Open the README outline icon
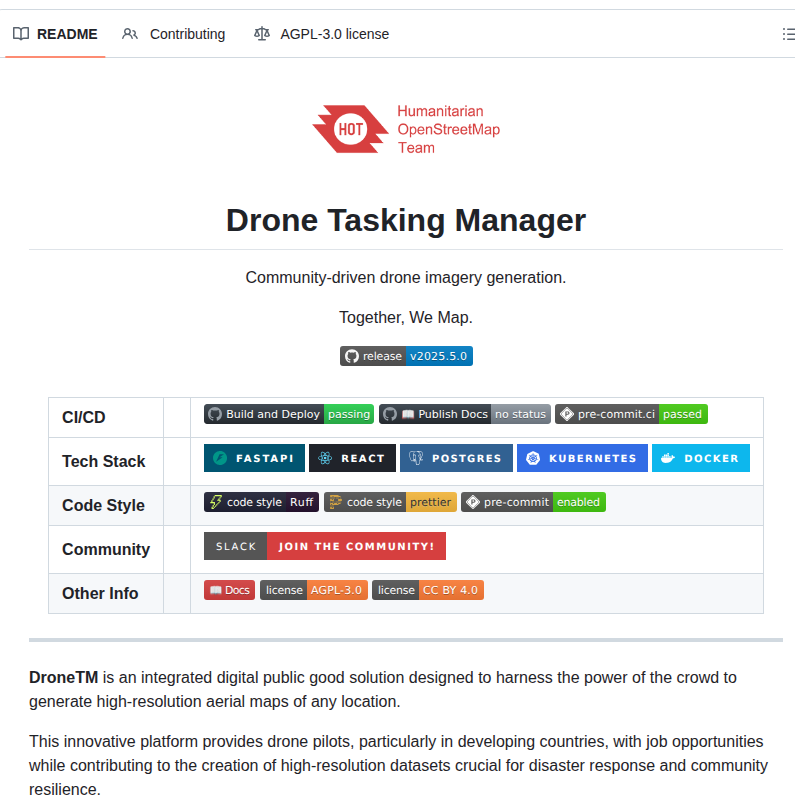This screenshot has width=795, height=795. pos(787,34)
